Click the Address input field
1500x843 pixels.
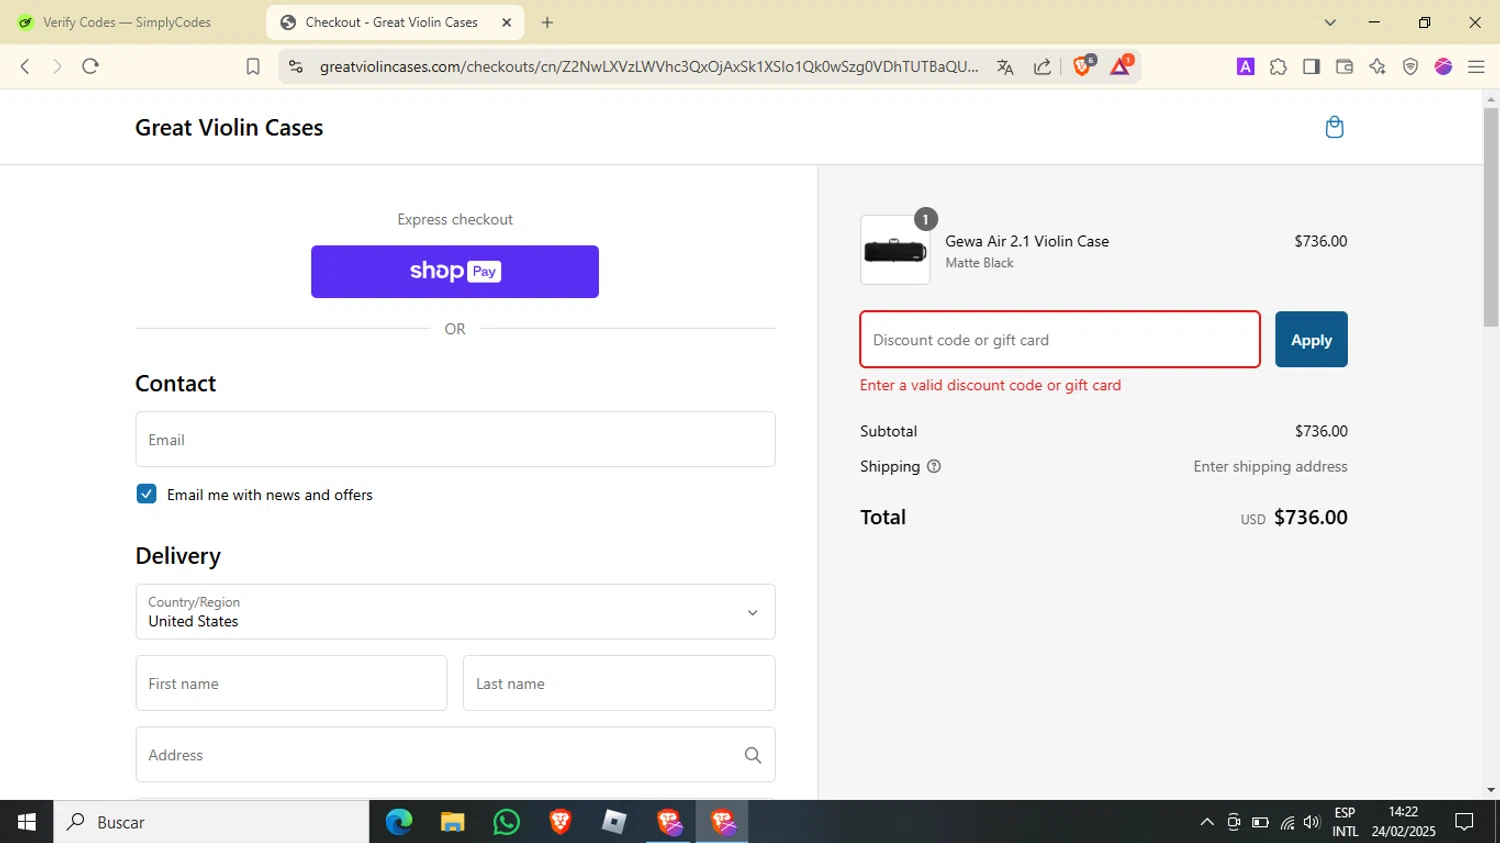pos(455,755)
